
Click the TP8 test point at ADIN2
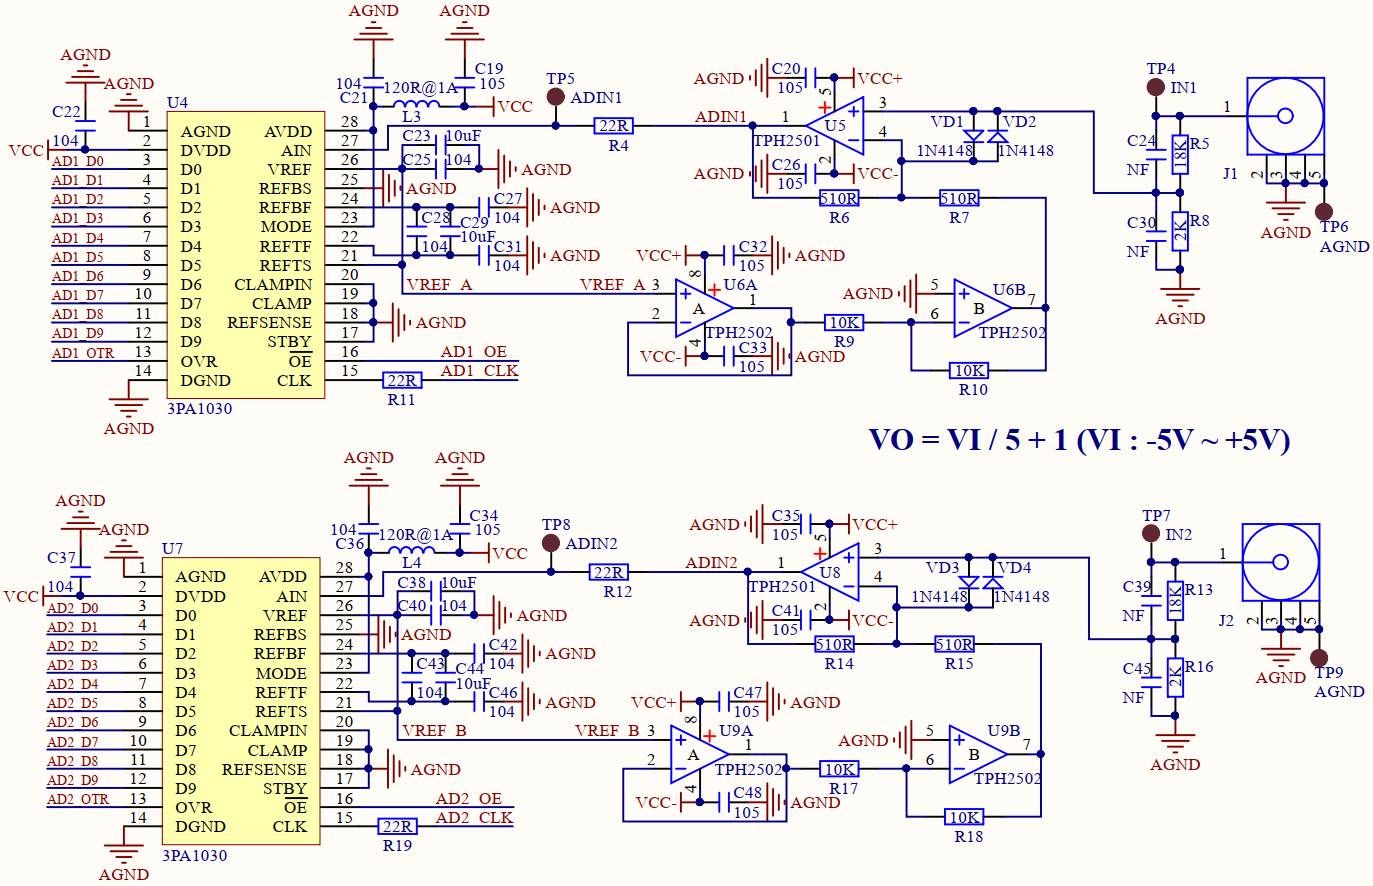point(551,543)
